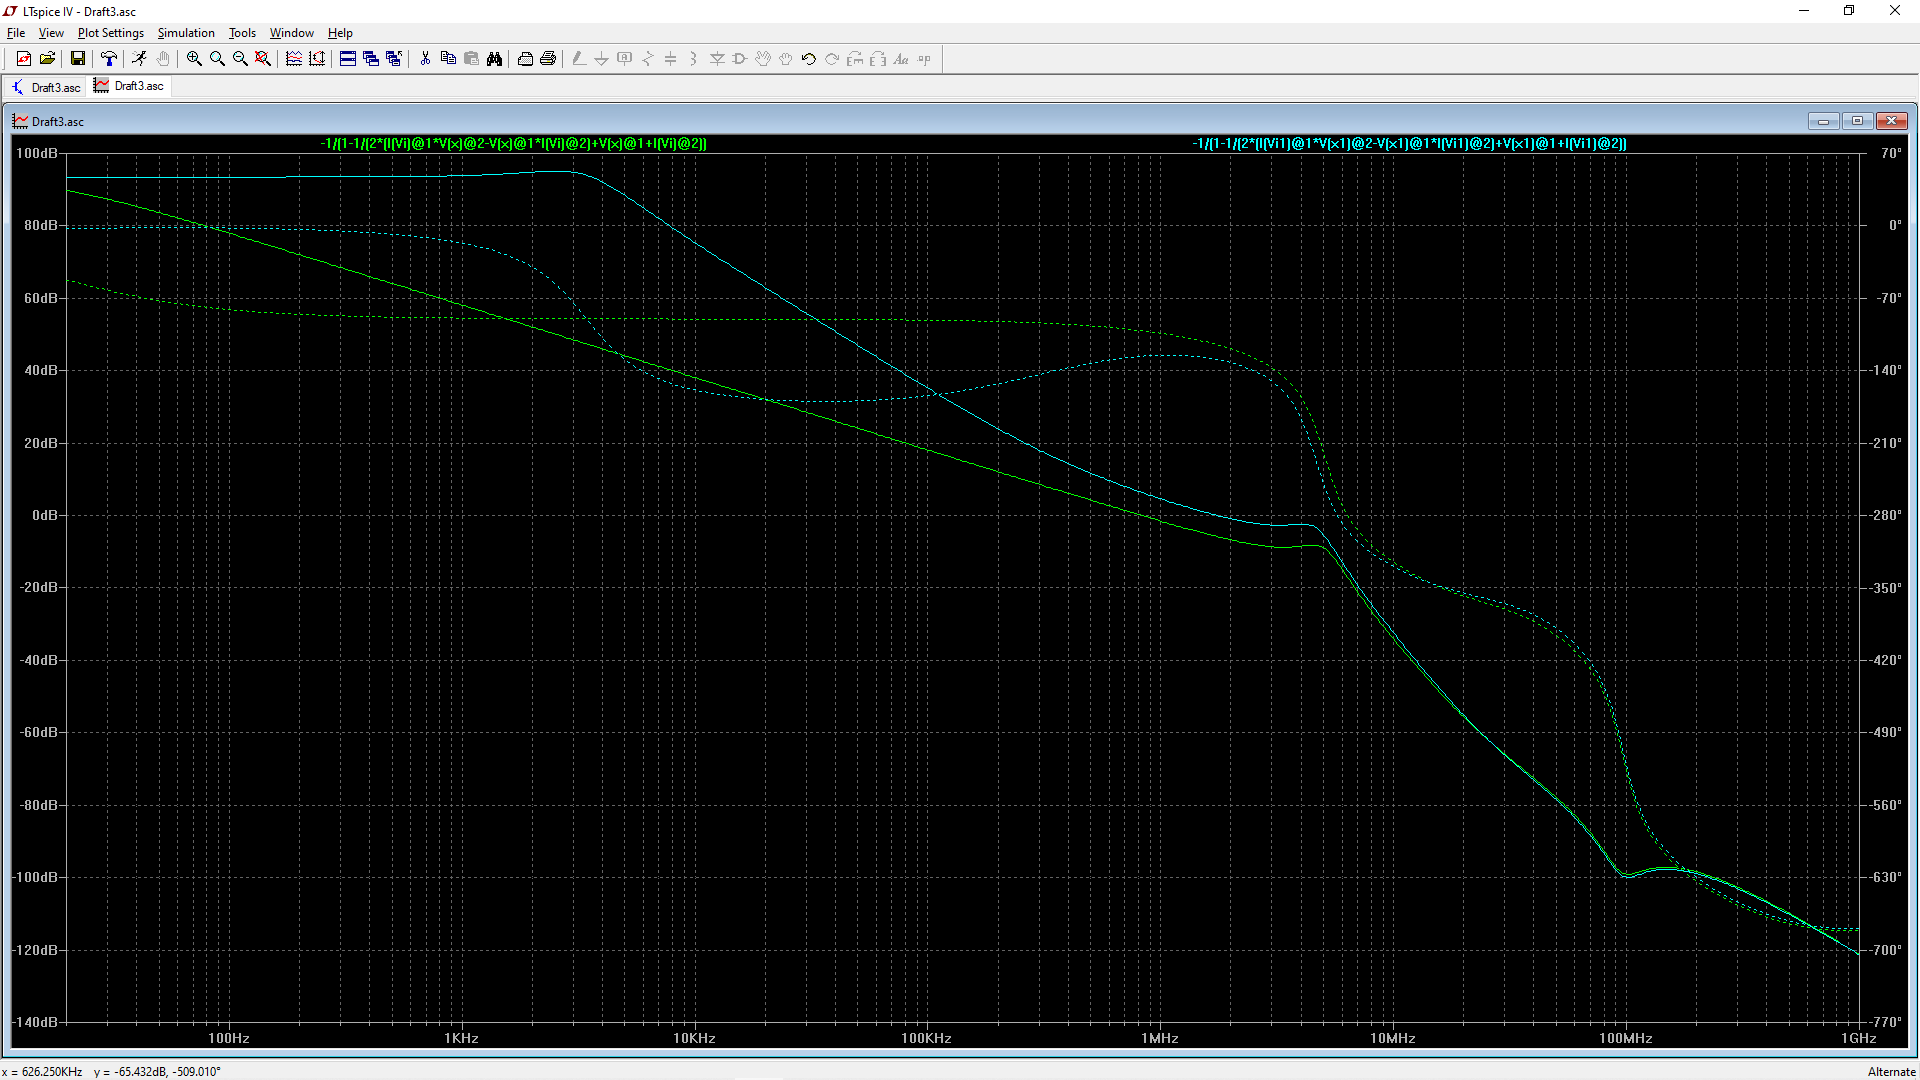Select the waveform Draft3.asc tab
The width and height of the screenshot is (1920, 1080).
click(x=130, y=86)
